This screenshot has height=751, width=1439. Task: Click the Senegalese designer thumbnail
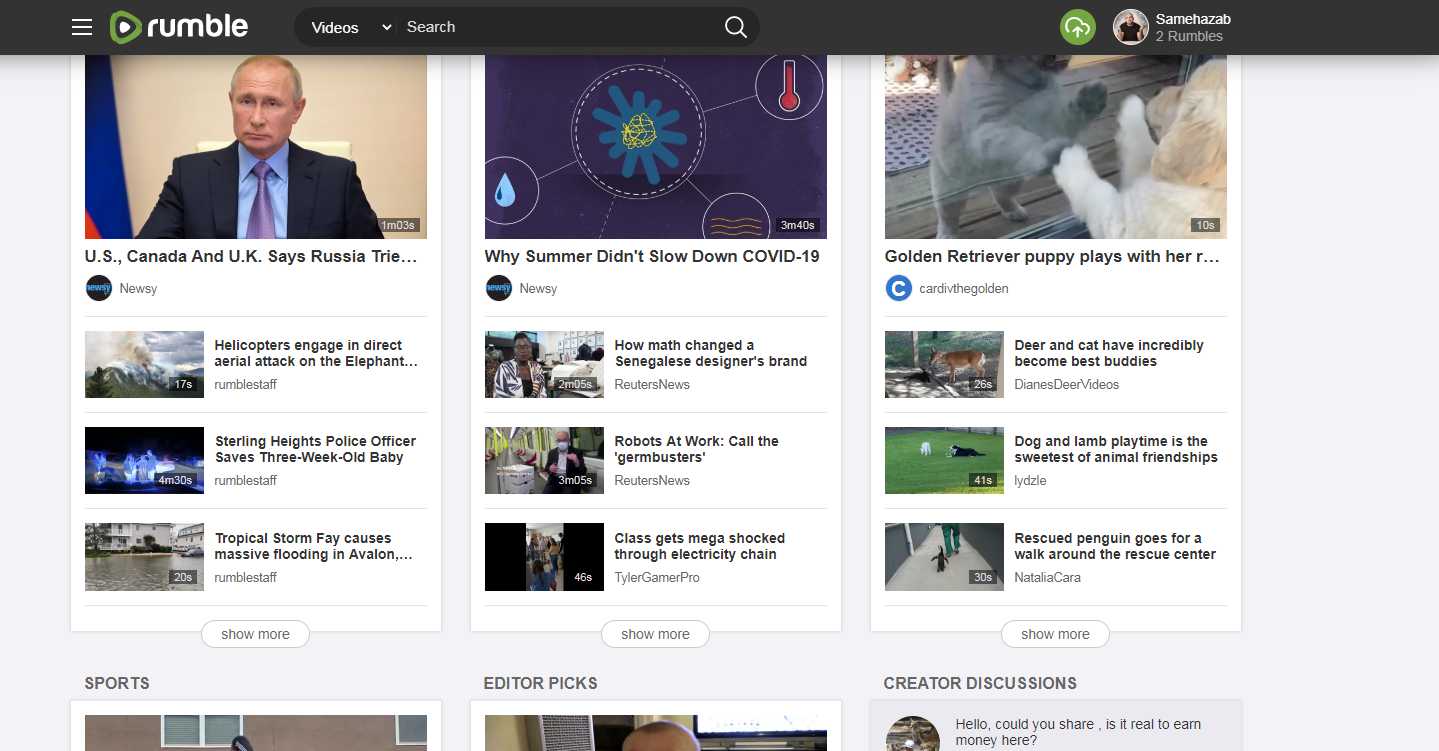tap(544, 364)
